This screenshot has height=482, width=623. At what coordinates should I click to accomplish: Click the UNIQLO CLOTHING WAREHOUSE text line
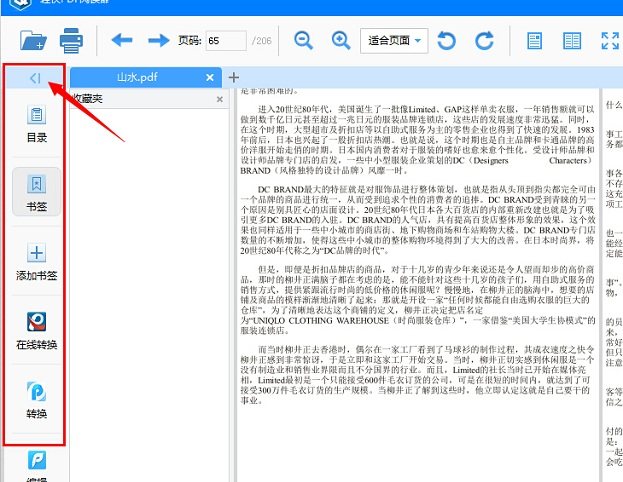[x=418, y=320]
